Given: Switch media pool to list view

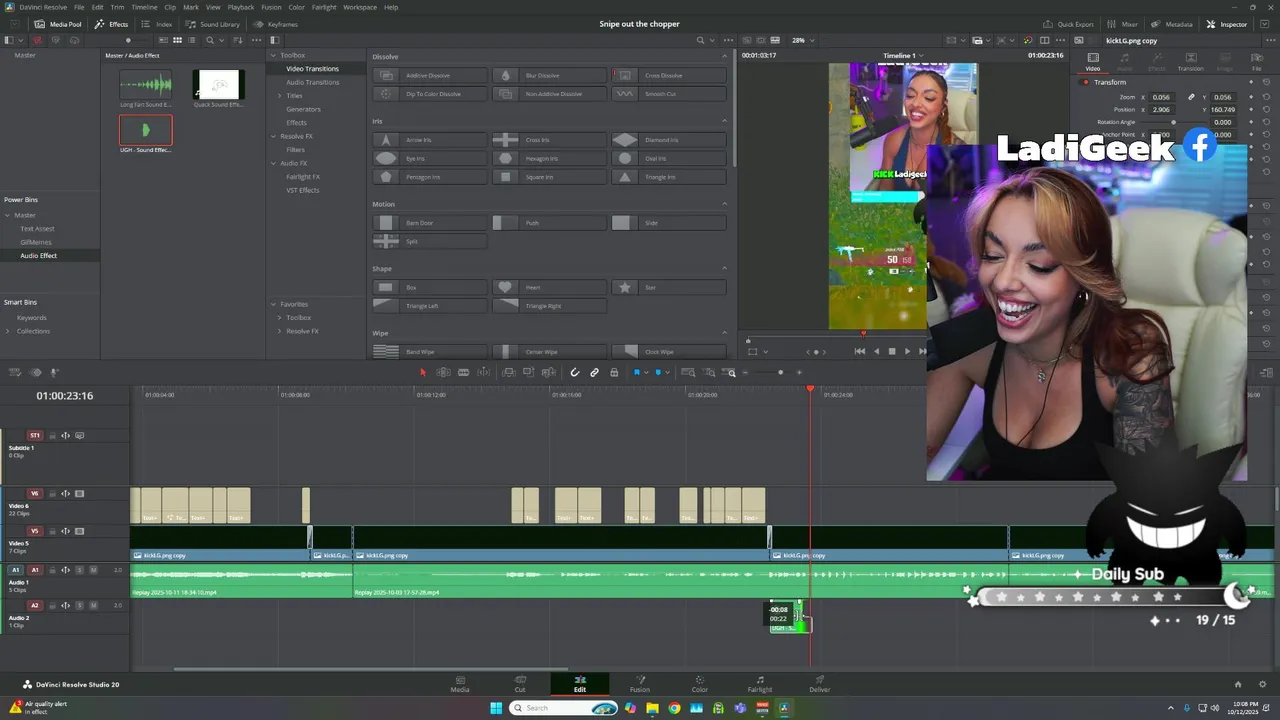Looking at the screenshot, I should pos(191,40).
